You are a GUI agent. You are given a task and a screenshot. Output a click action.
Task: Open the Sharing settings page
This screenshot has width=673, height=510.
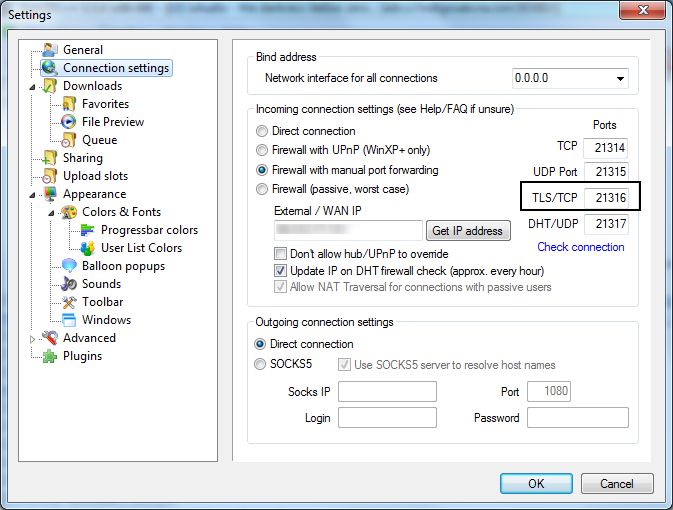83,158
